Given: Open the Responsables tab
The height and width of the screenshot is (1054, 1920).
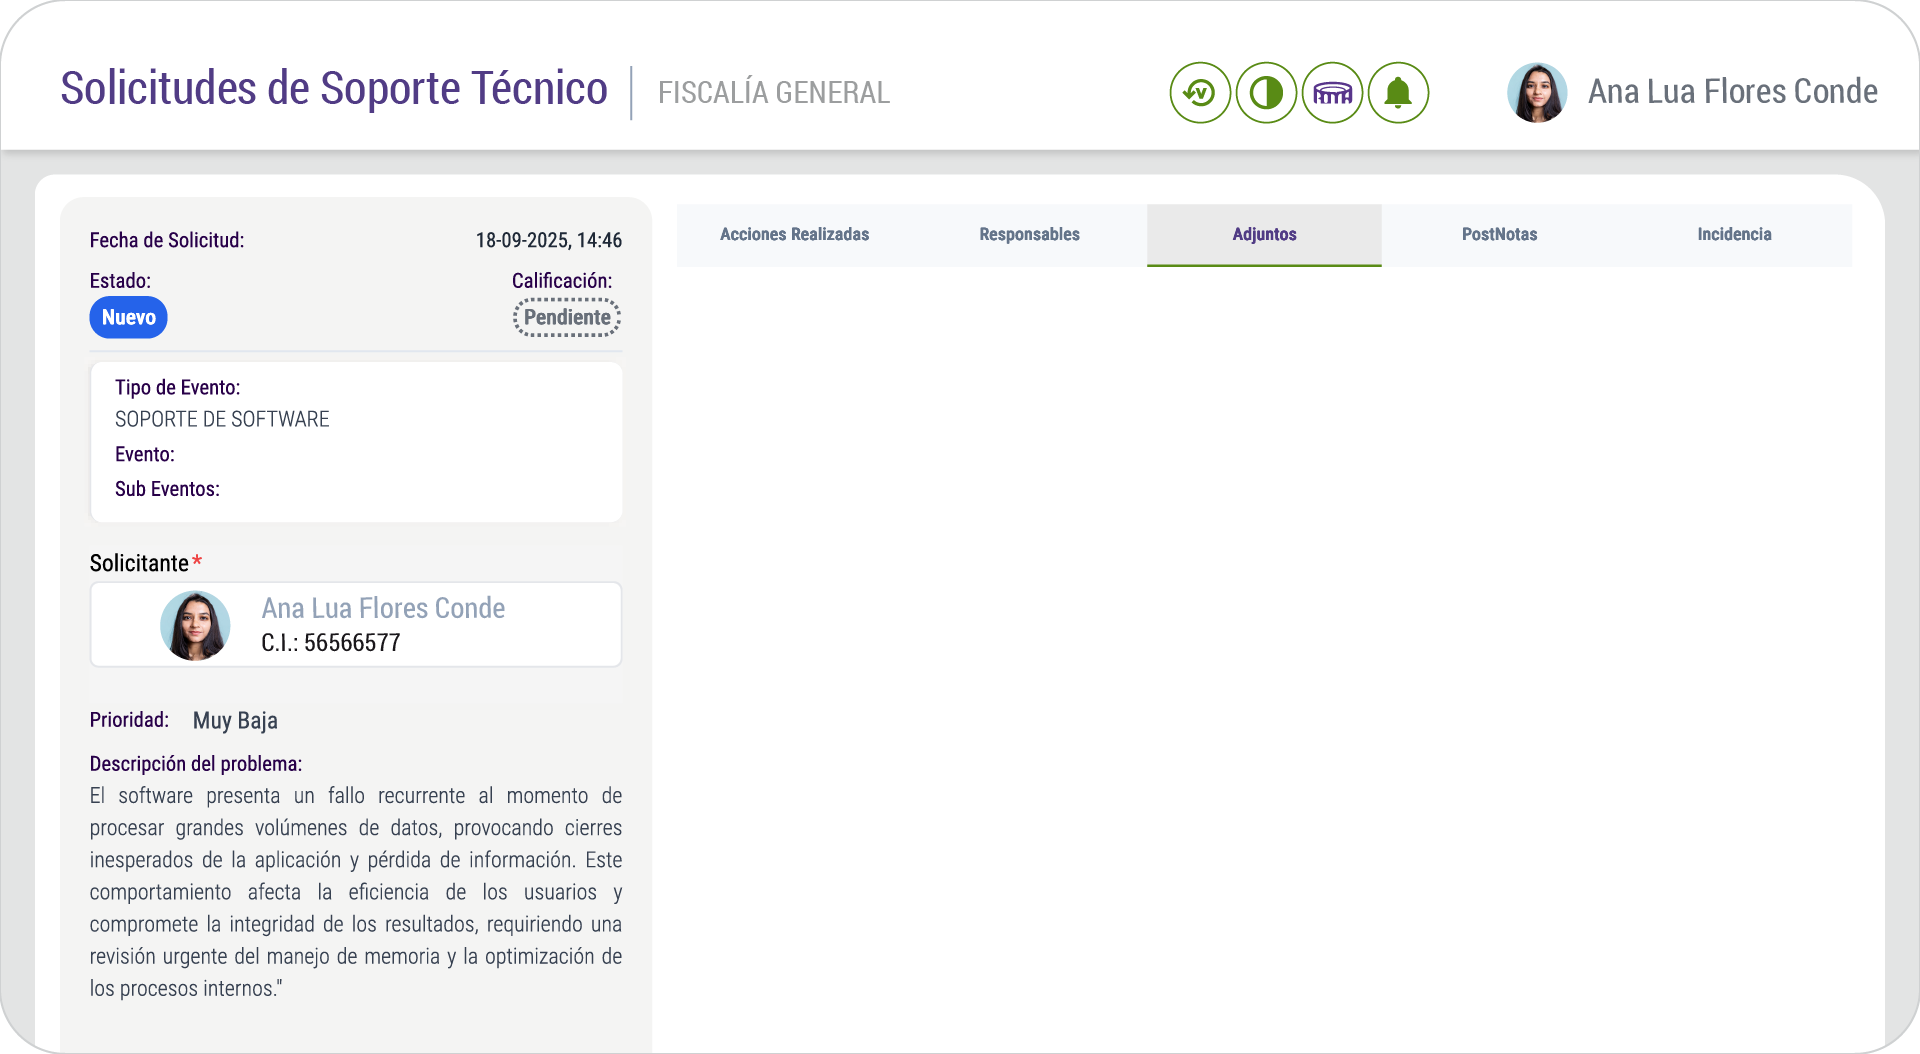Looking at the screenshot, I should (x=1029, y=235).
